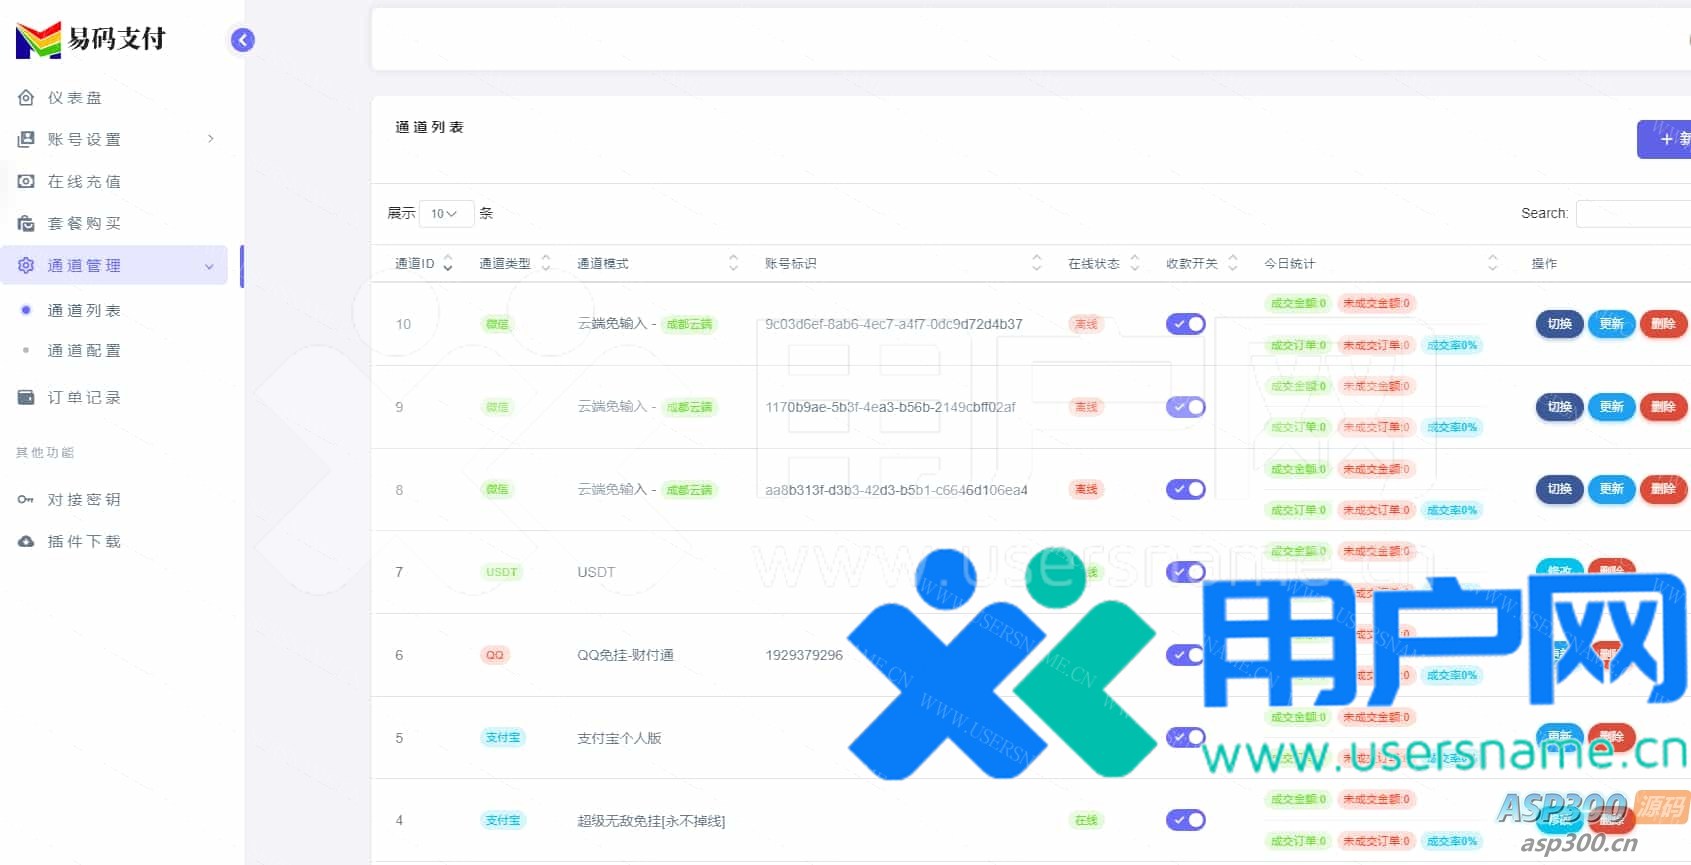1691x865 pixels.
Task: Collapse the 通道管理 menu chevron
Action: tap(209, 266)
